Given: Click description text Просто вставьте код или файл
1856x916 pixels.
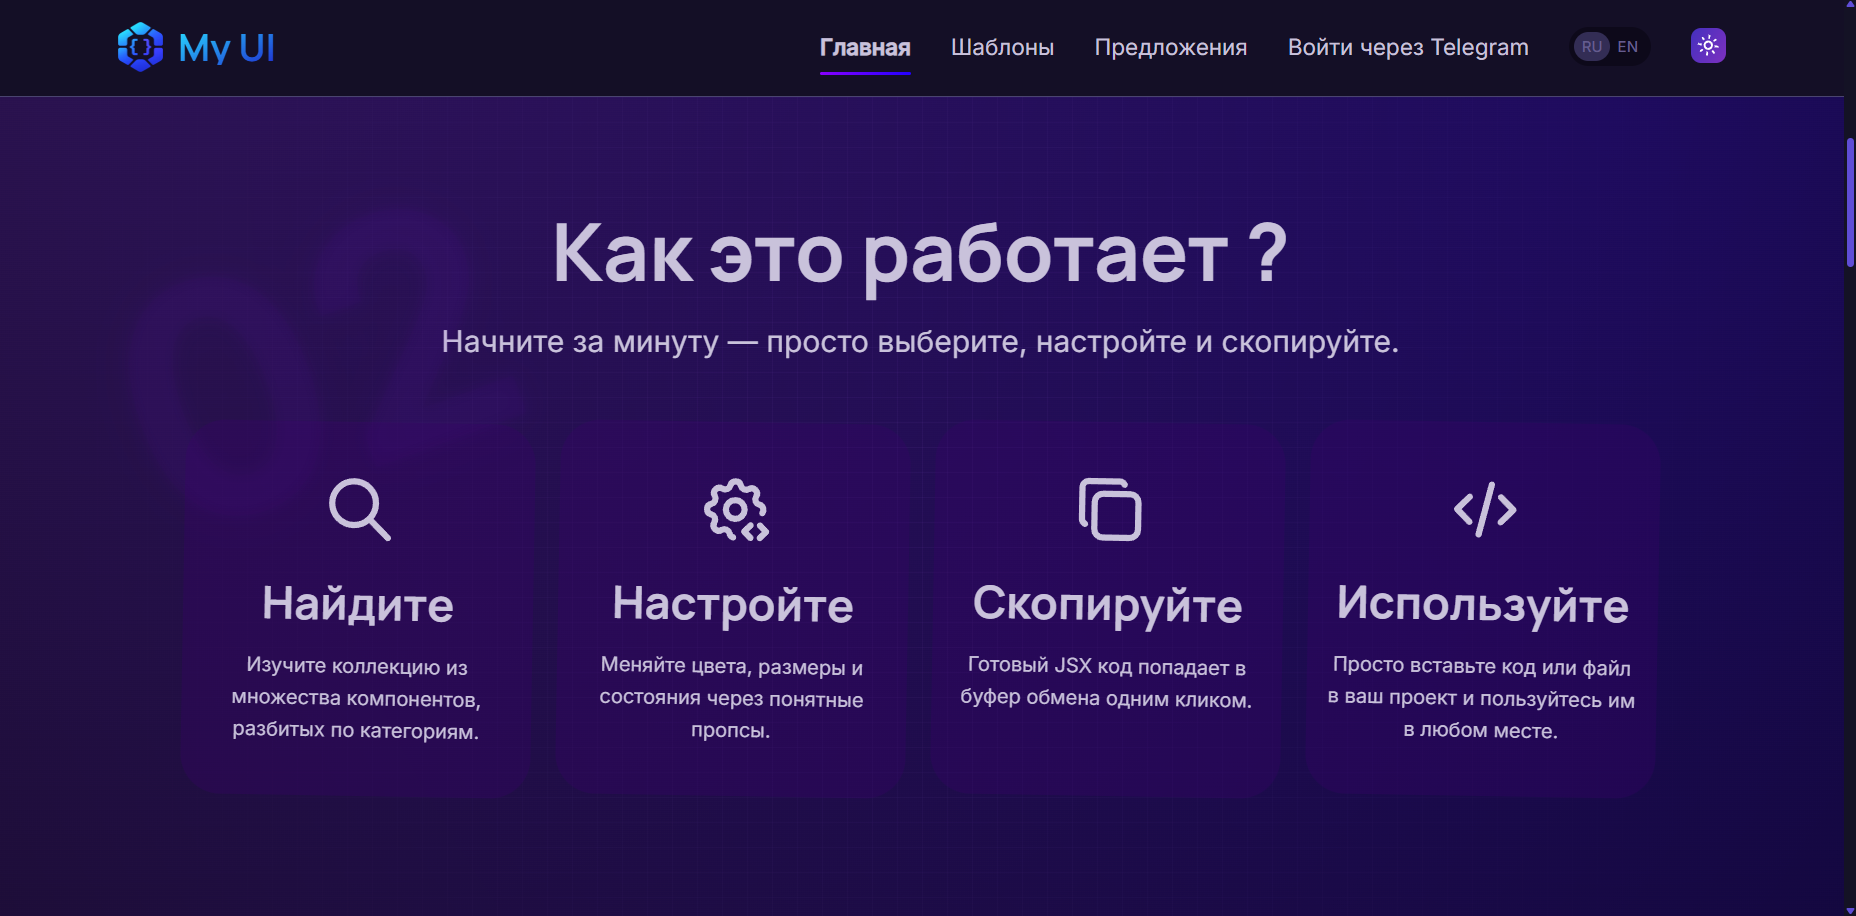Looking at the screenshot, I should (x=1481, y=698).
